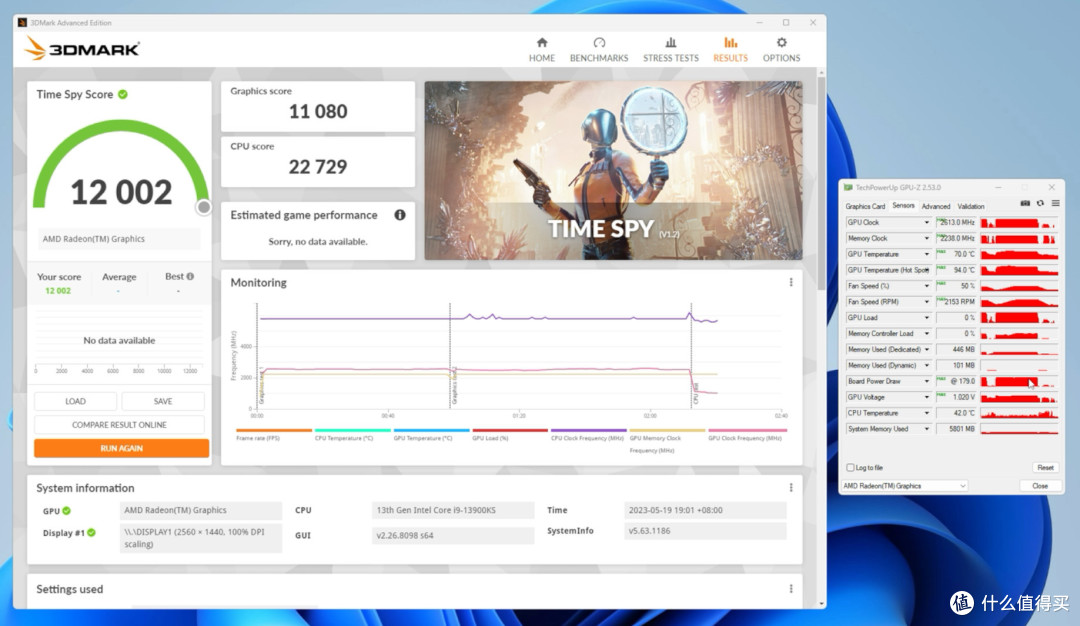This screenshot has width=1080, height=626.
Task: Click the GPU-Z title bar app icon
Action: click(x=848, y=187)
